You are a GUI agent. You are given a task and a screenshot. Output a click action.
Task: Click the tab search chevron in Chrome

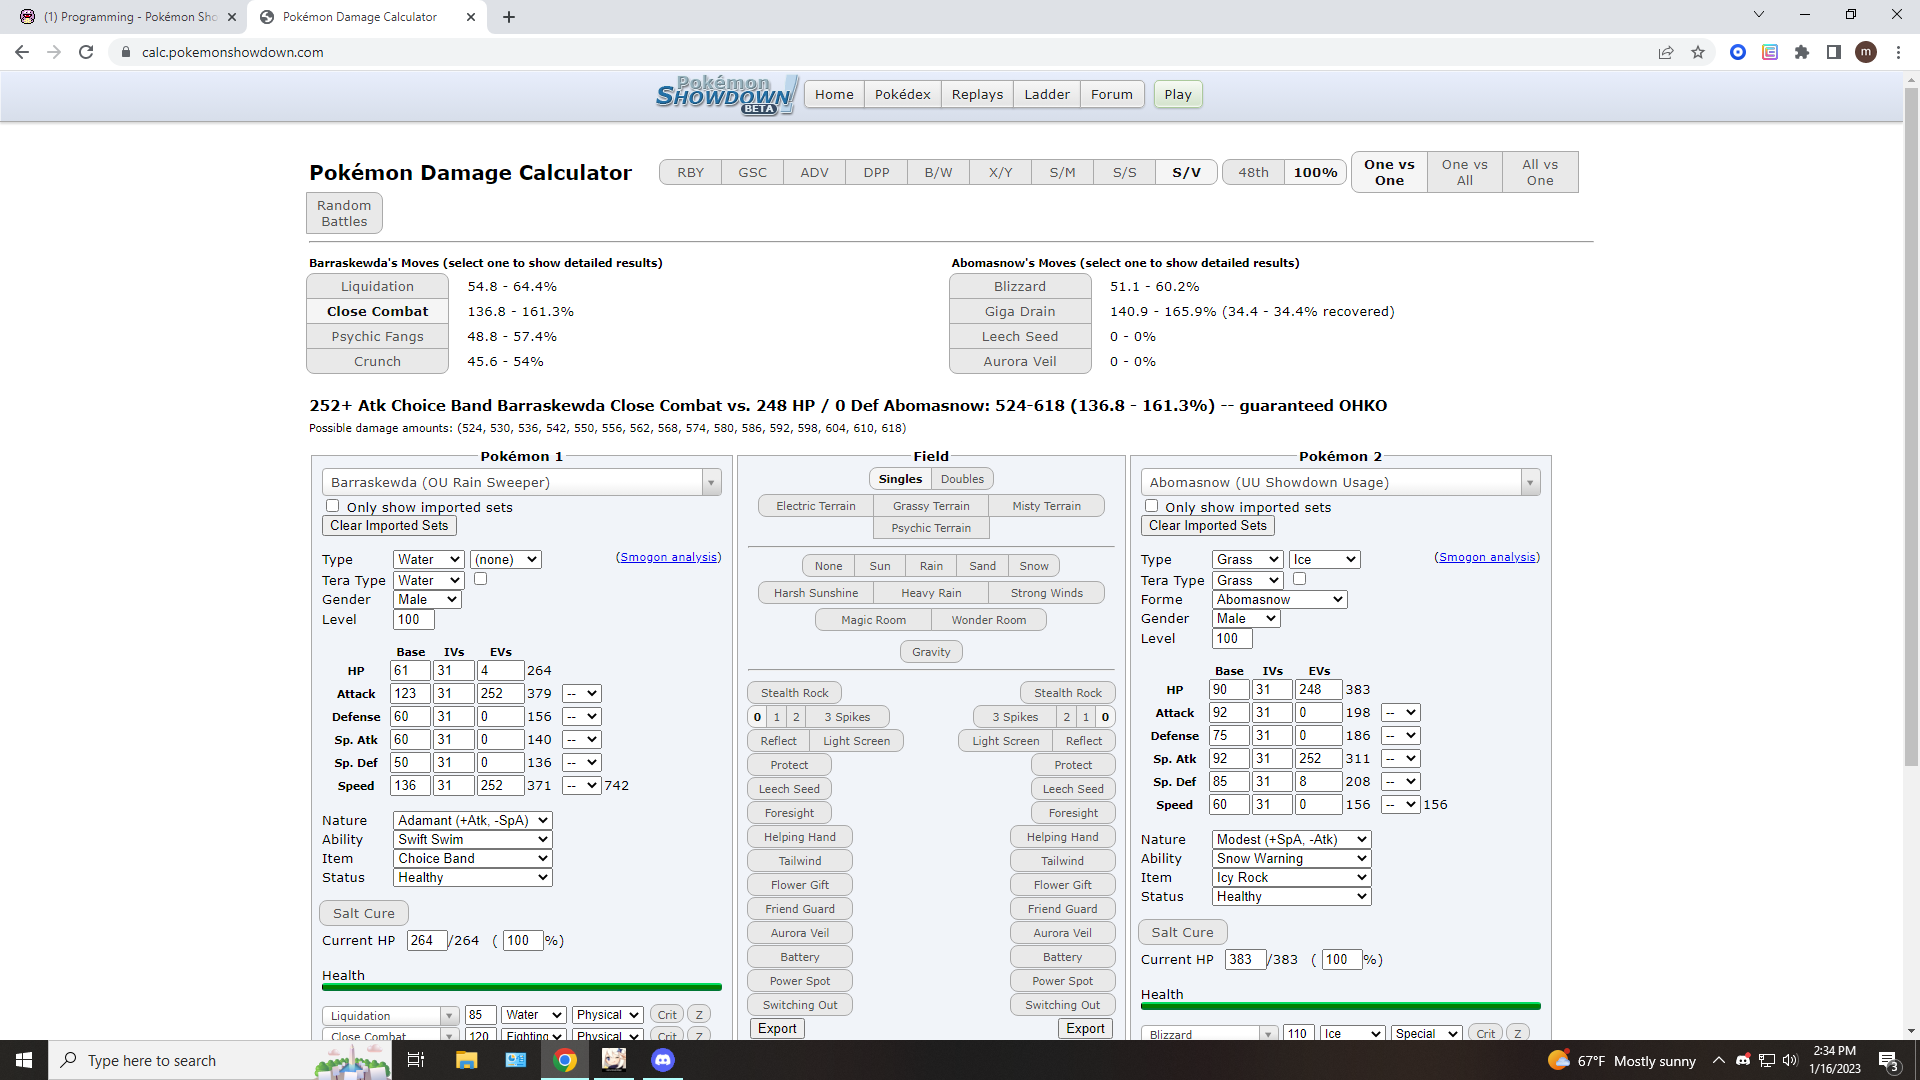click(x=1759, y=14)
